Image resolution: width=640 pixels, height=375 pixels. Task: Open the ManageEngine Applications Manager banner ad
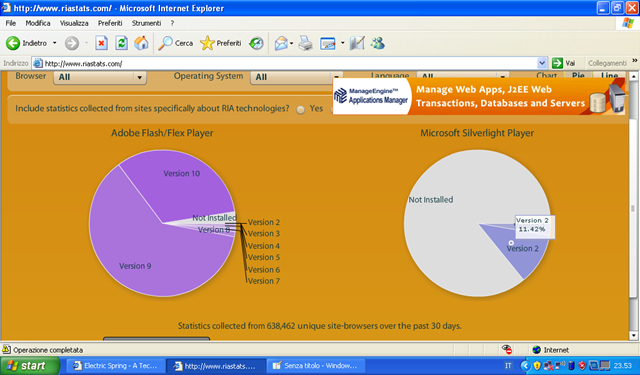coord(479,96)
